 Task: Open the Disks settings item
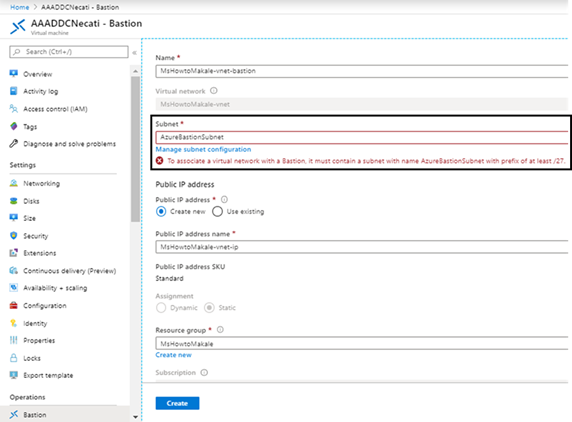pos(31,201)
